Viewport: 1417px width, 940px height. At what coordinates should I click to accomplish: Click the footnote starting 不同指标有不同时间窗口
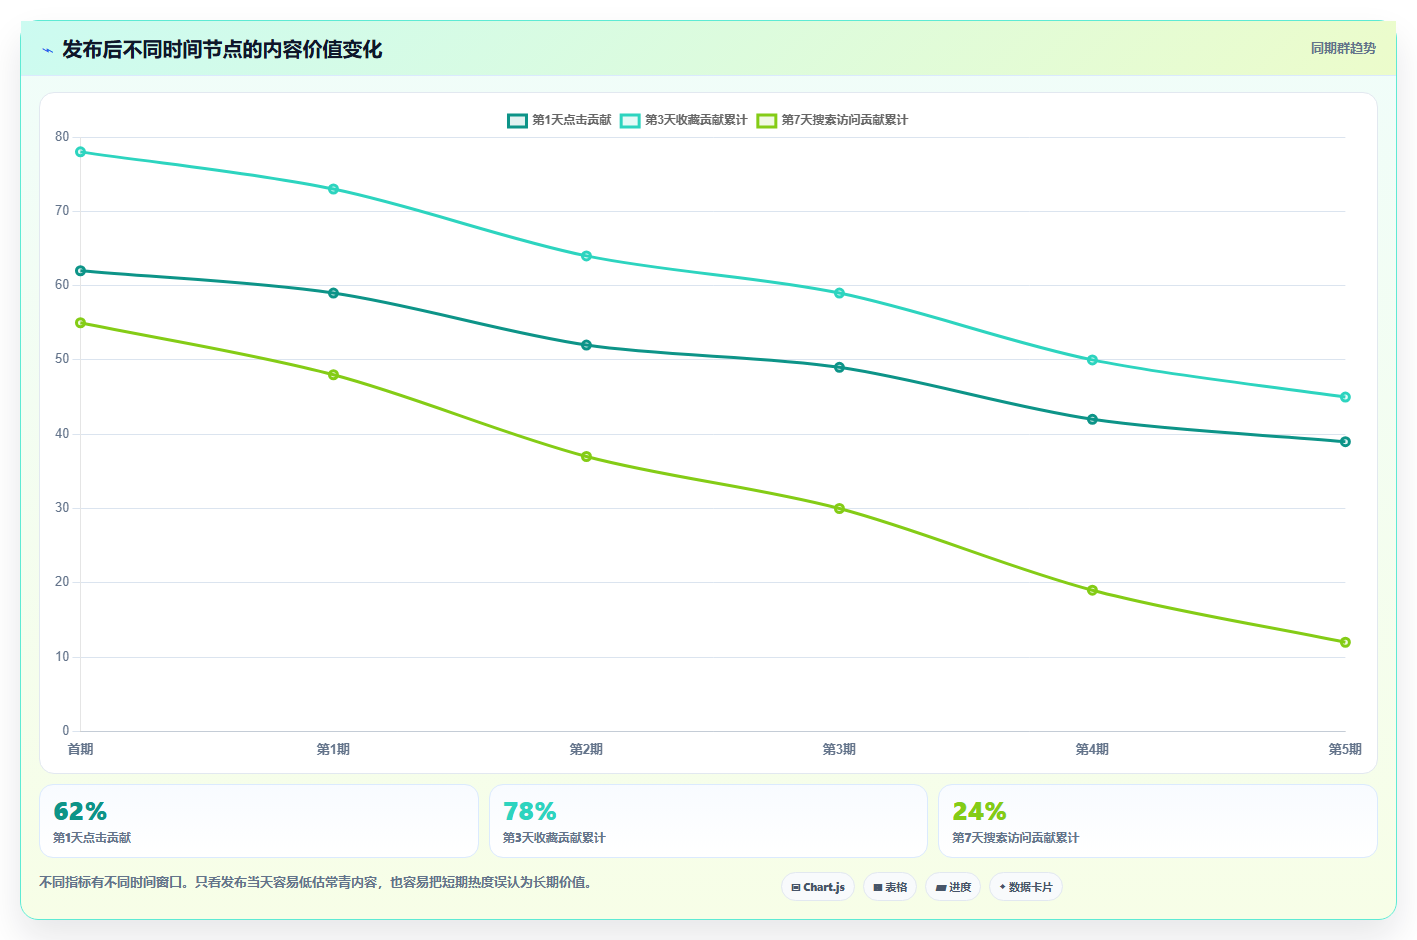[x=316, y=883]
